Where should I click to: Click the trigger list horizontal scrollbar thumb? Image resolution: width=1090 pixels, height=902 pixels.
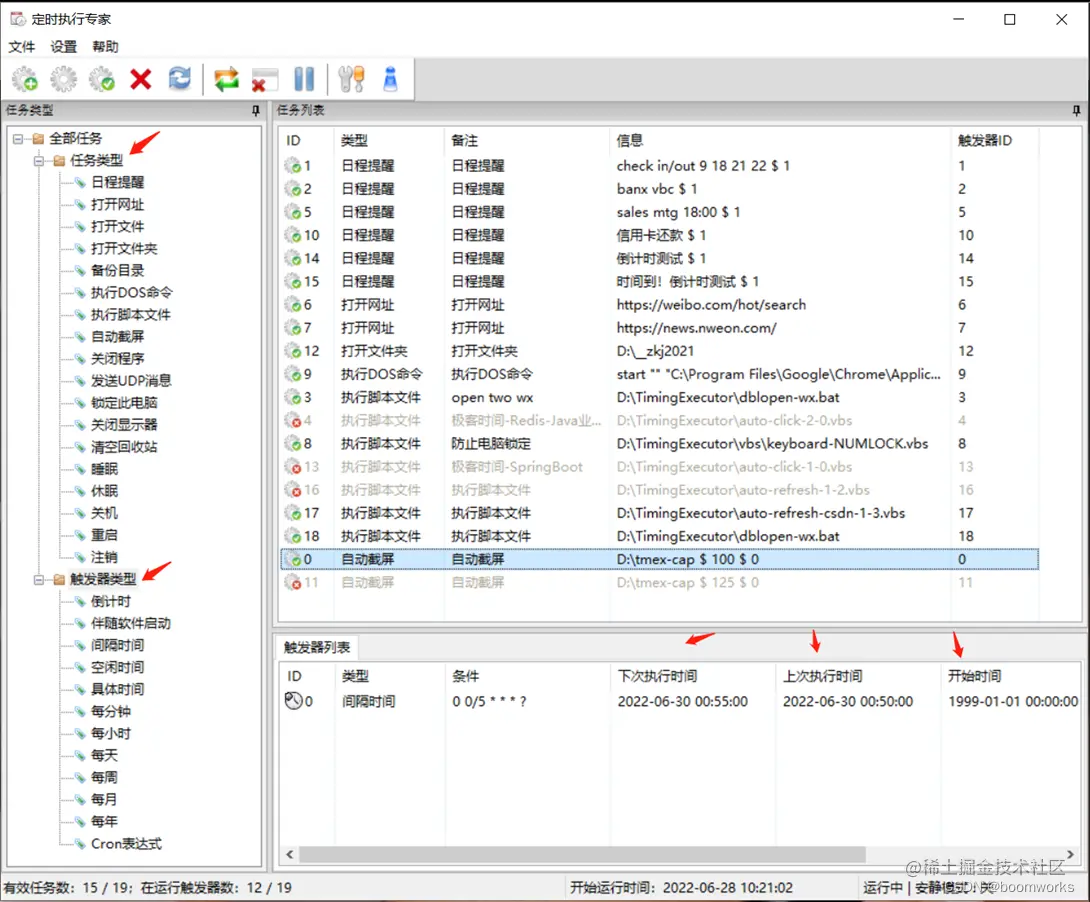tap(583, 855)
